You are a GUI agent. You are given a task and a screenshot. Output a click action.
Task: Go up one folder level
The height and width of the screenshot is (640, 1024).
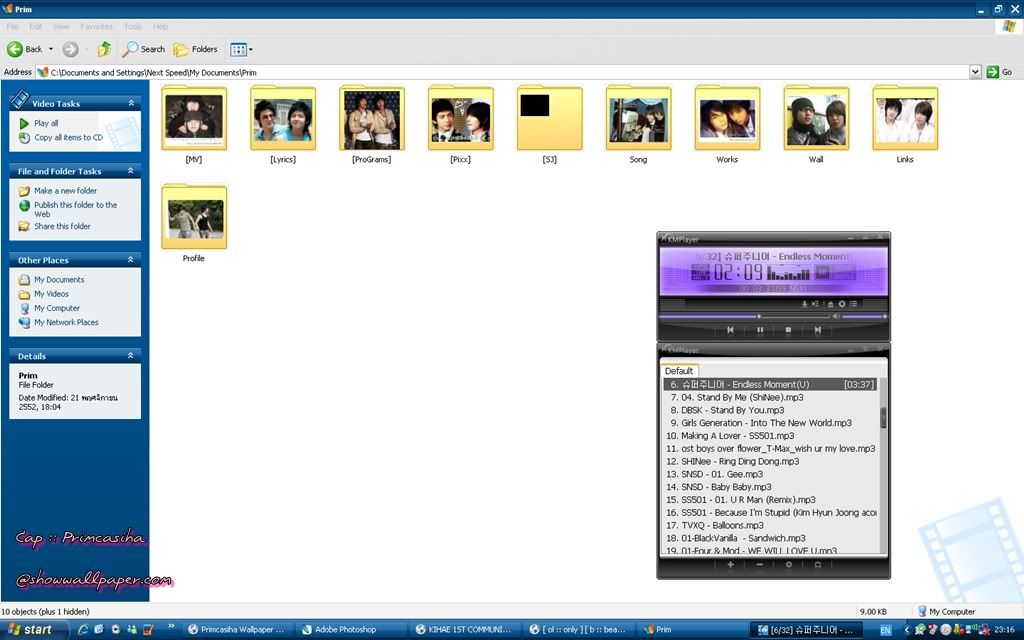click(x=104, y=49)
